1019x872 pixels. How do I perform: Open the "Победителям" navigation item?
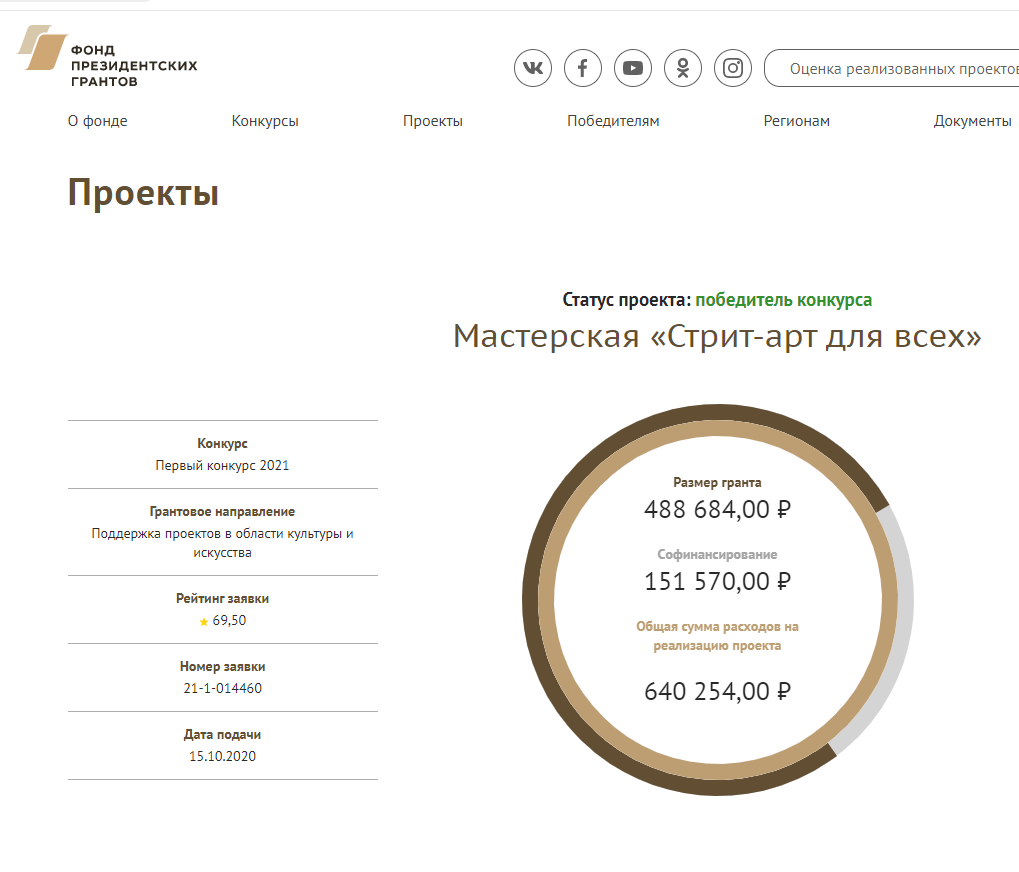click(613, 121)
